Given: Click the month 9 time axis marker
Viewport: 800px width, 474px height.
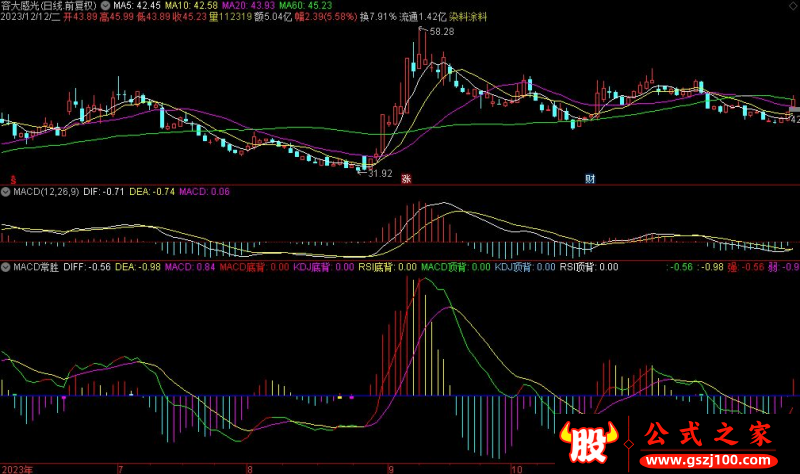Looking at the screenshot, I should (x=391, y=469).
